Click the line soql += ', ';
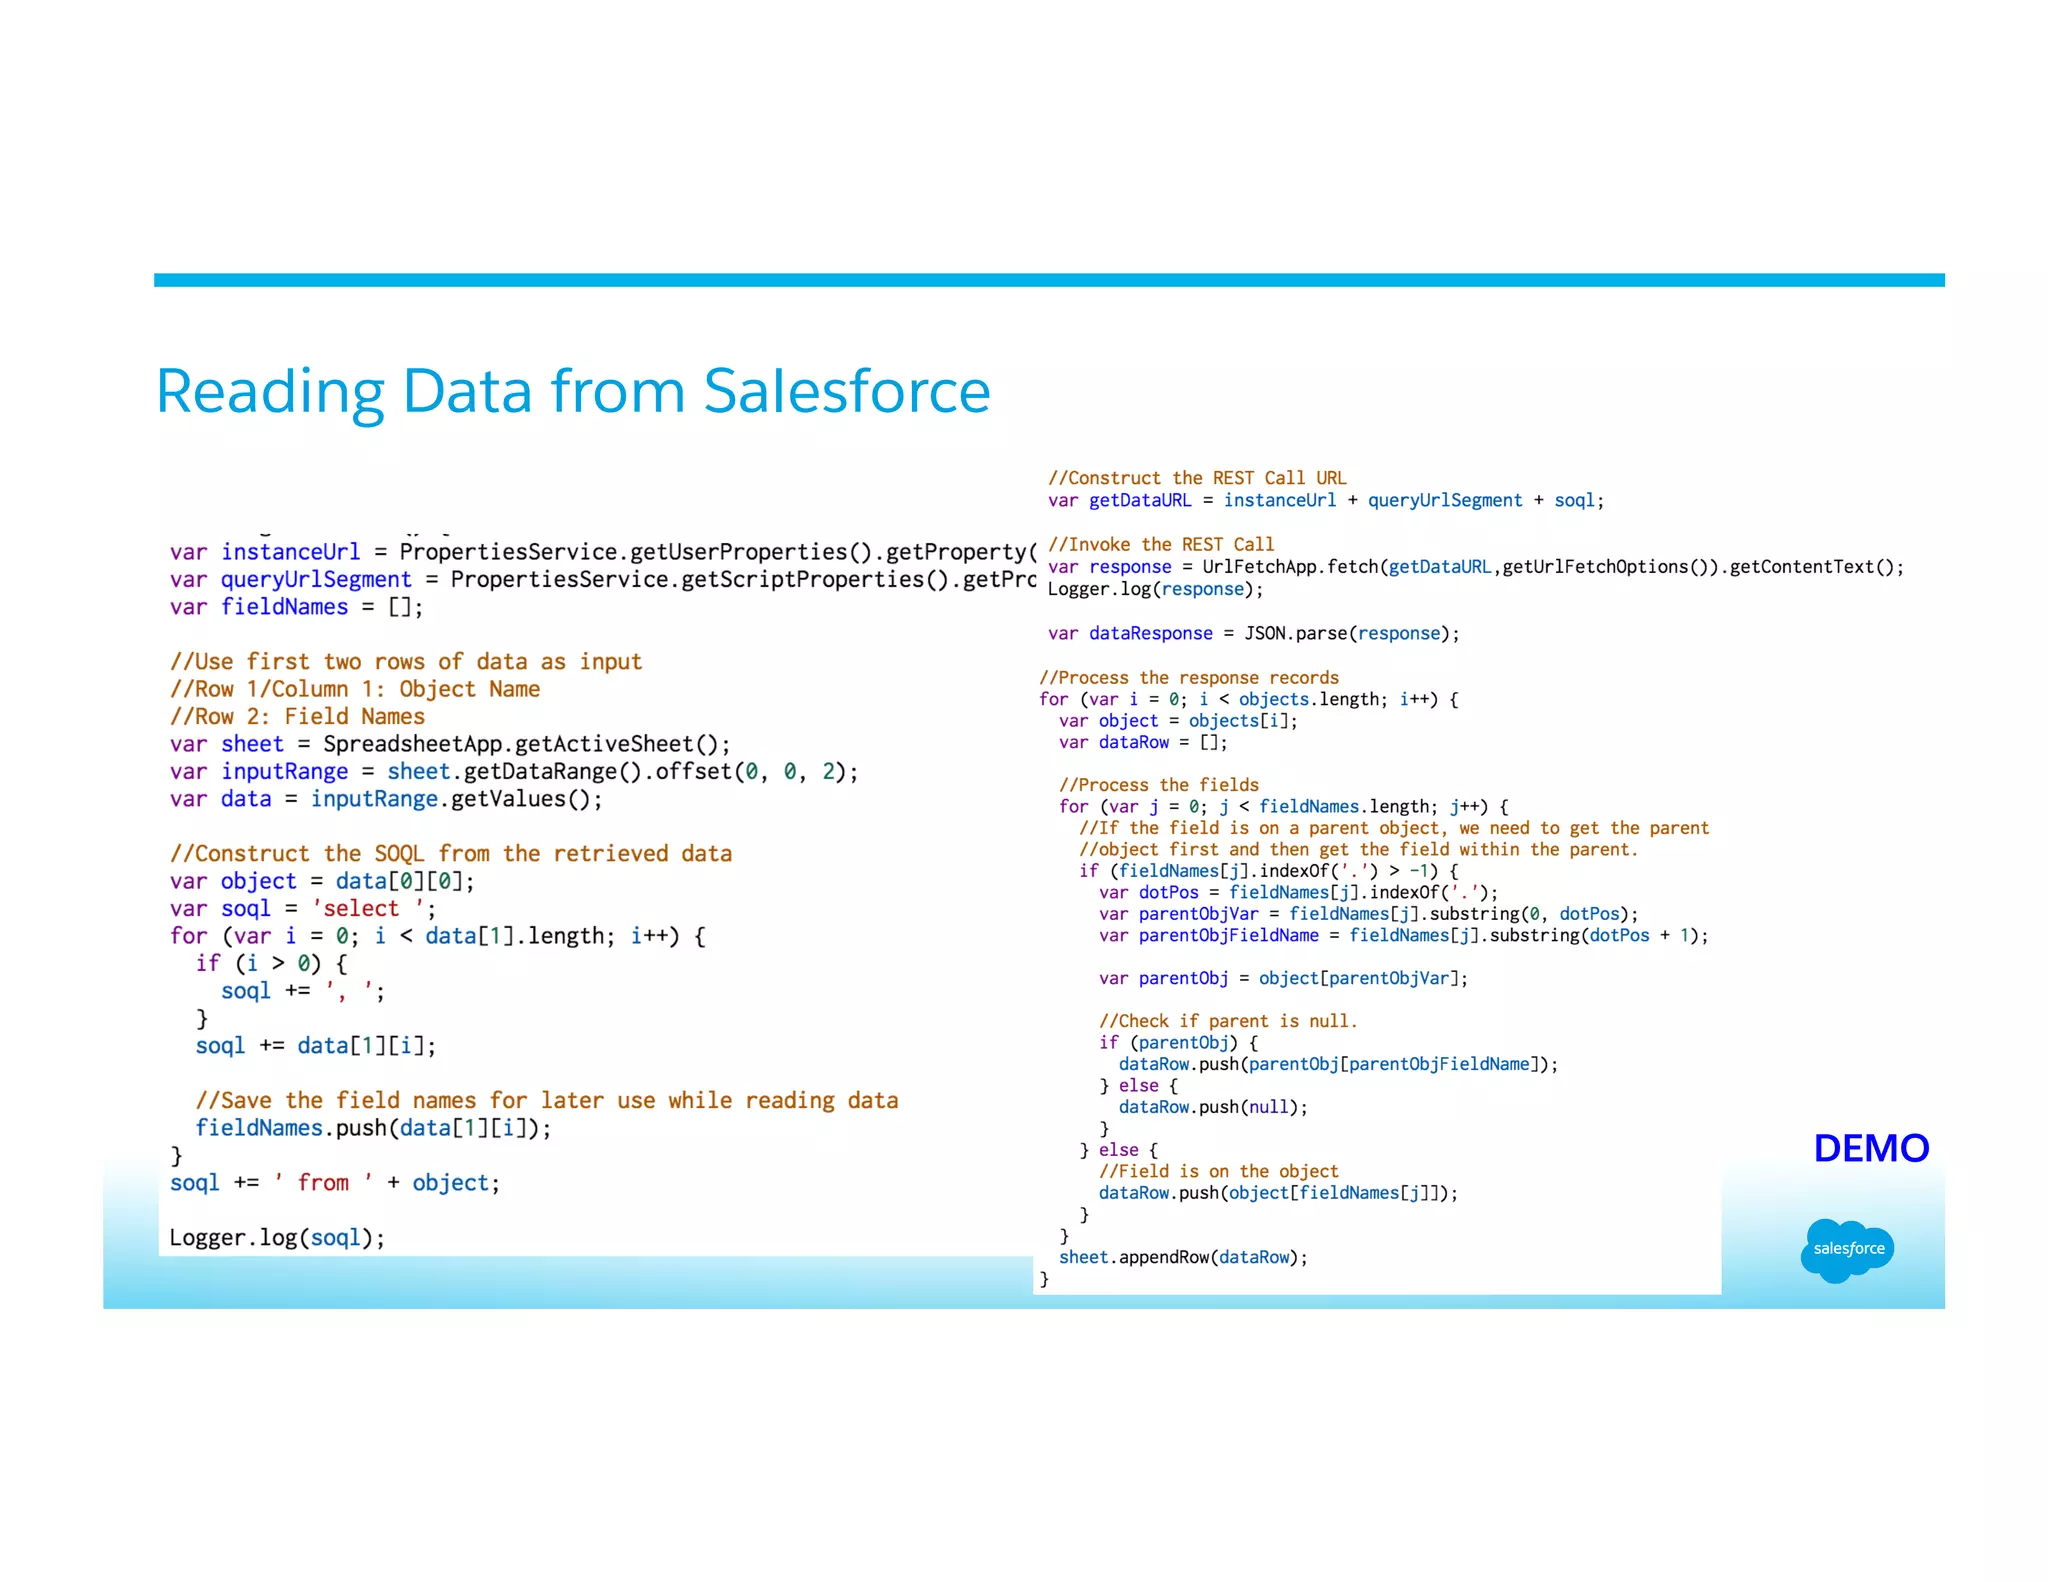 (x=303, y=991)
